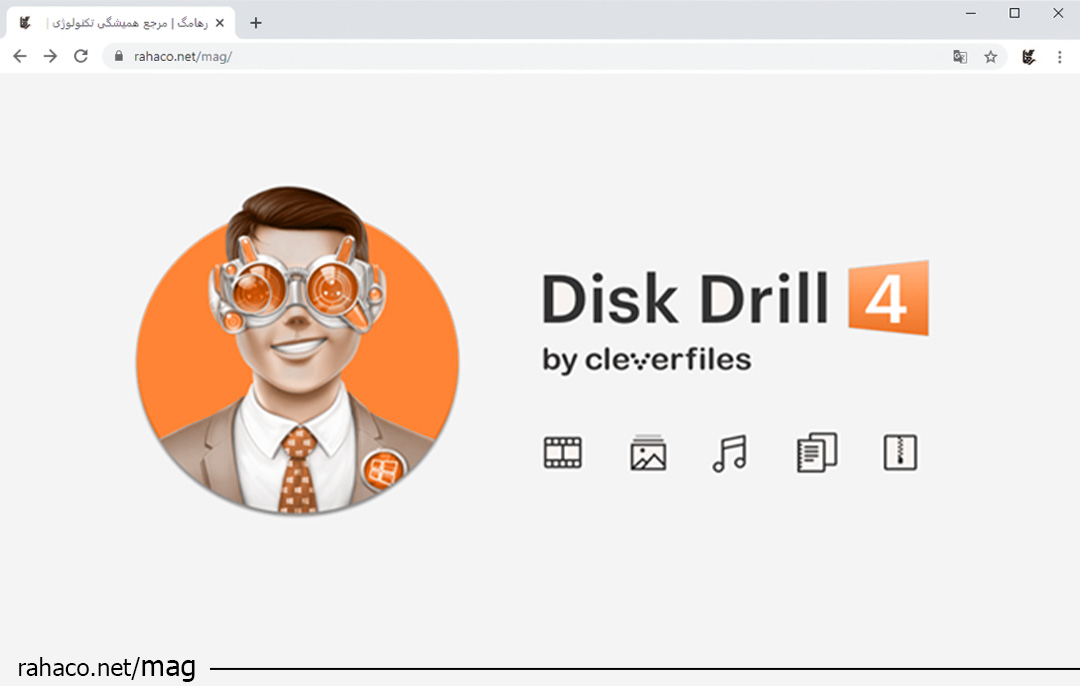
Task: Click the film strip video recovery icon
Action: (562, 452)
